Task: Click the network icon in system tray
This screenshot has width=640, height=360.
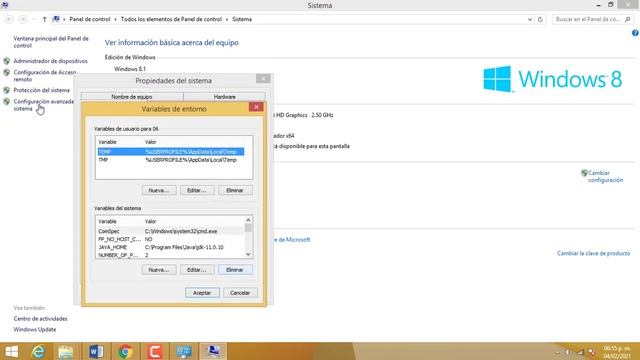Action: click(580, 352)
